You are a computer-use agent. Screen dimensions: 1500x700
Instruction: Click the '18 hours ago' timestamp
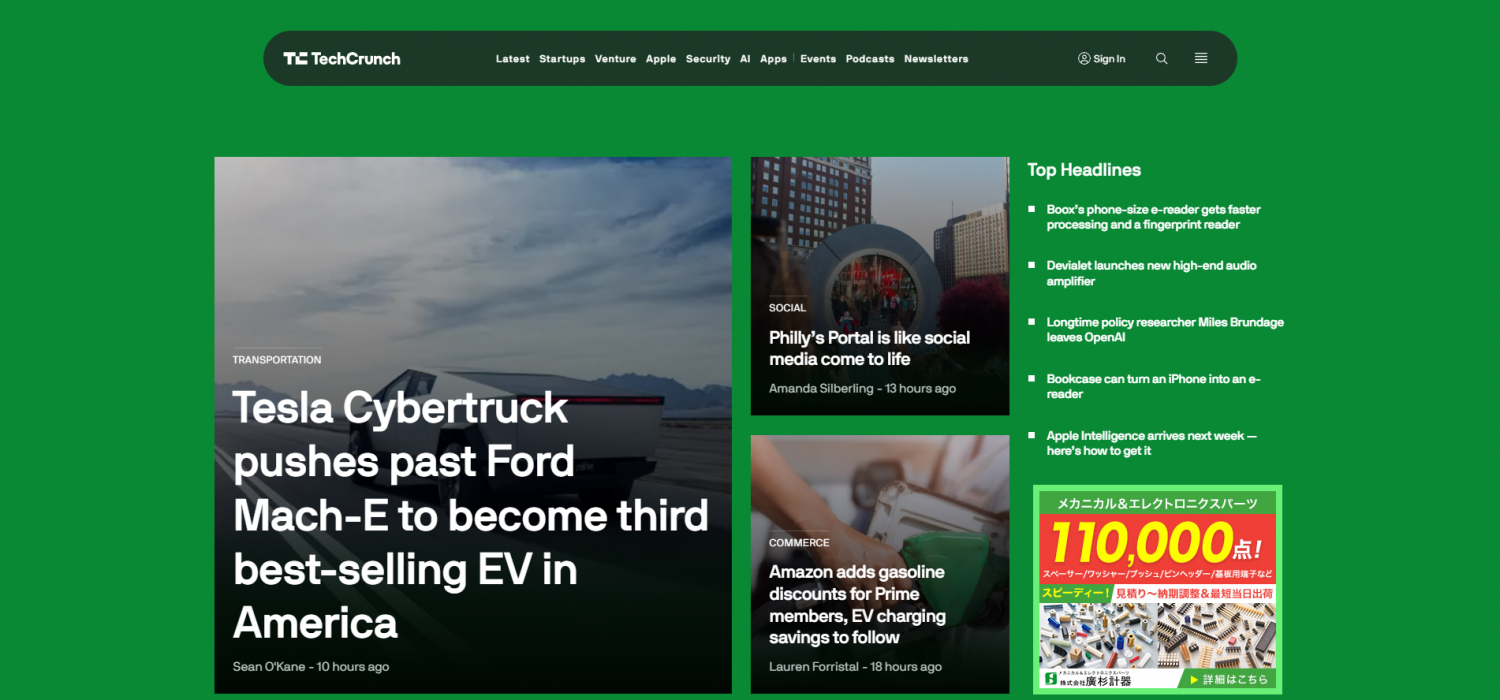pos(906,667)
